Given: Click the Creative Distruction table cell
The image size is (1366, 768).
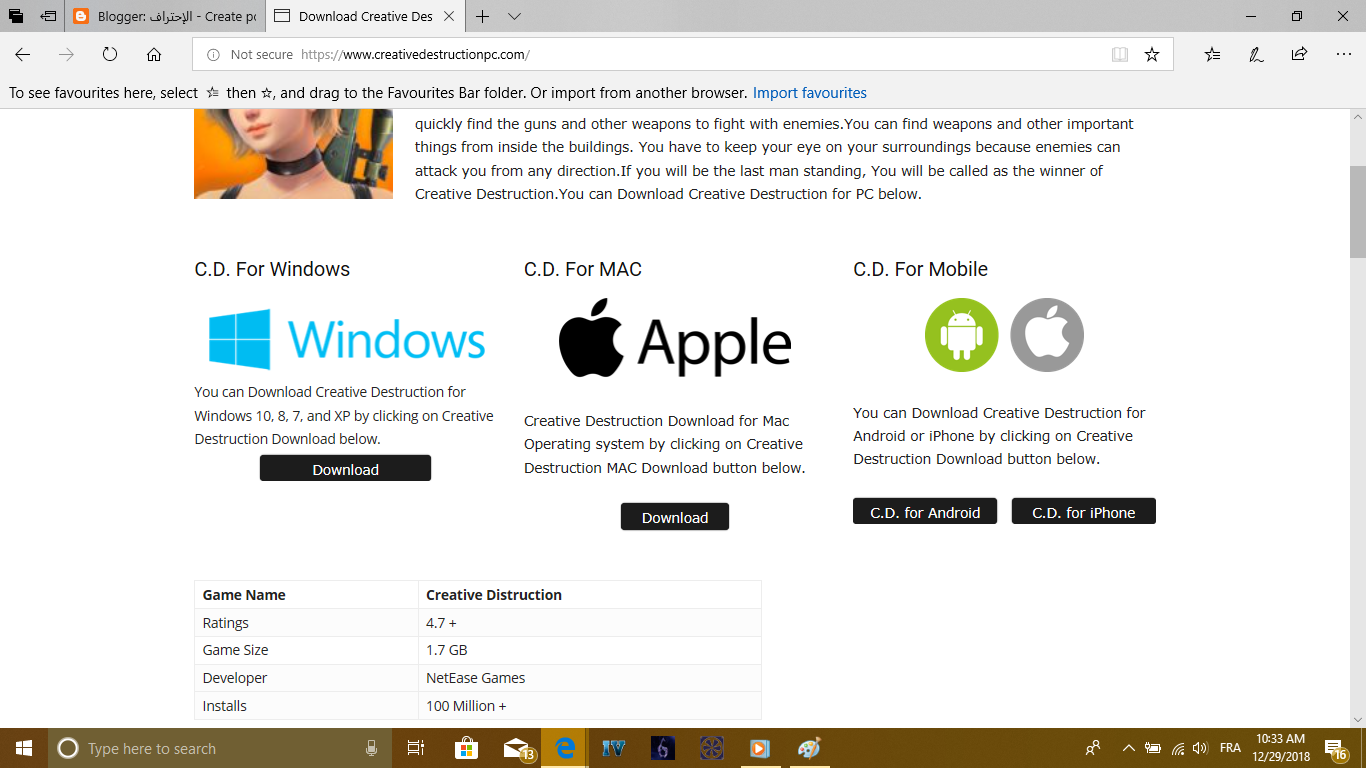Looking at the screenshot, I should tap(590, 595).
